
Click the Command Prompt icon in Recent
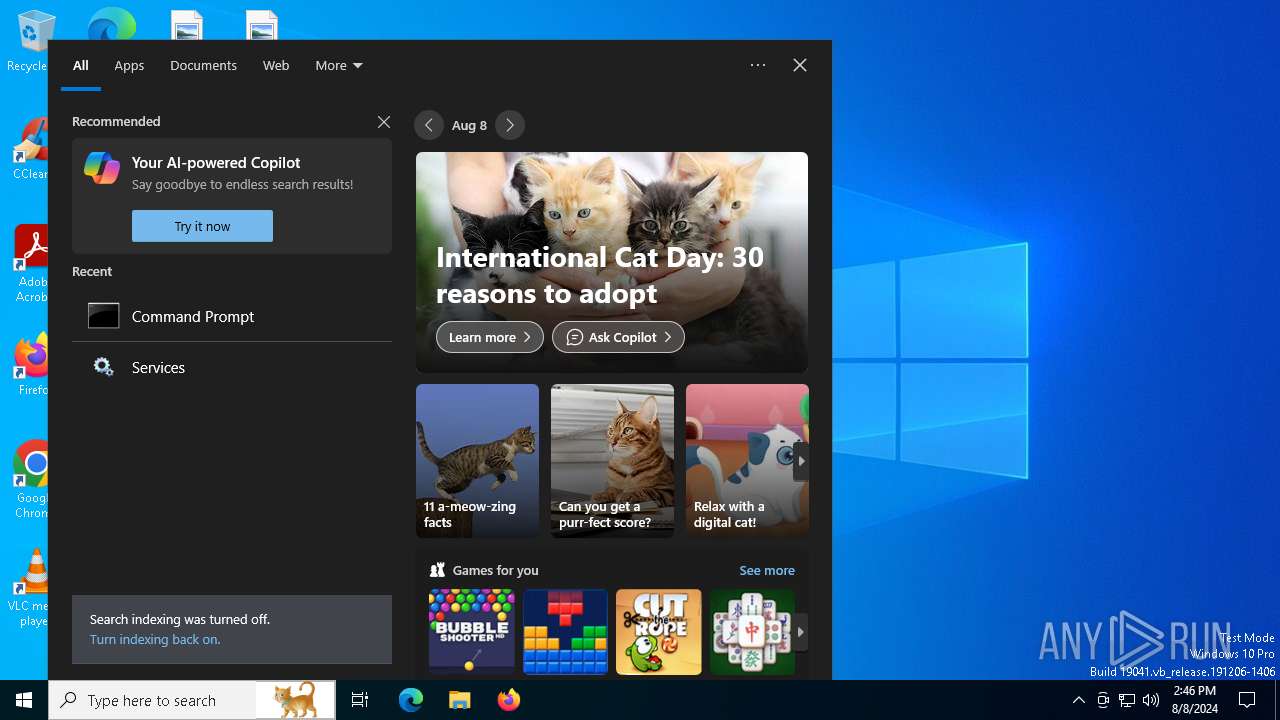click(104, 316)
